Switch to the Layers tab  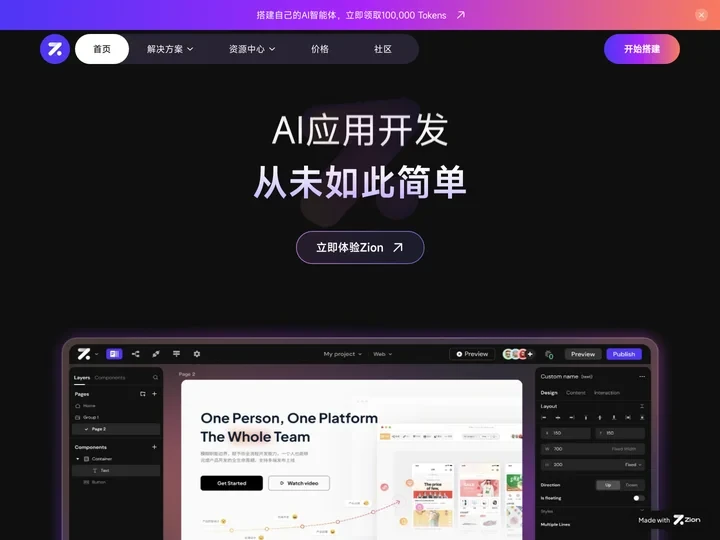82,378
